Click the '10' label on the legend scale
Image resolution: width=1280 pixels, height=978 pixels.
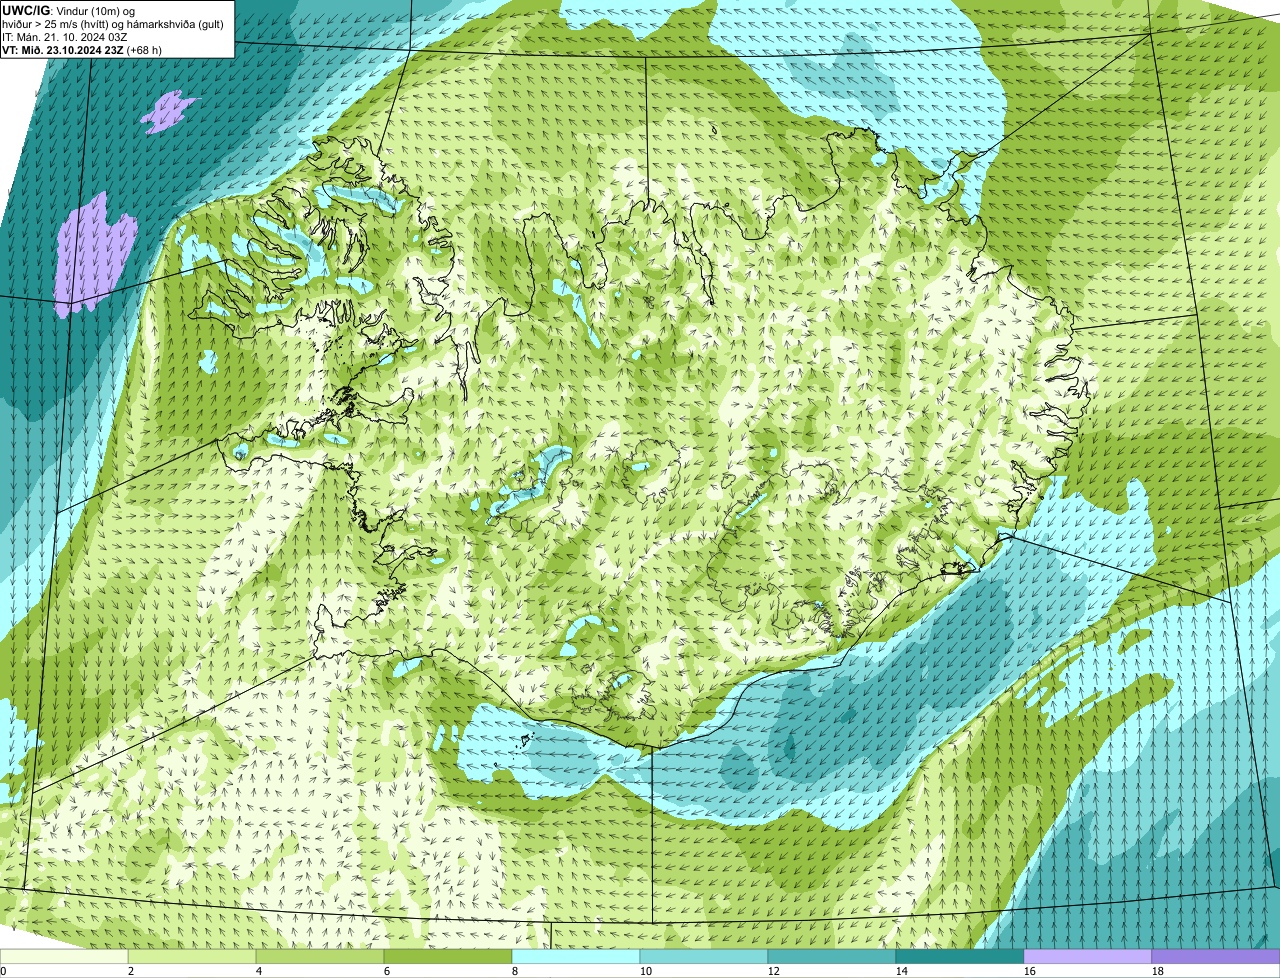(x=646, y=971)
